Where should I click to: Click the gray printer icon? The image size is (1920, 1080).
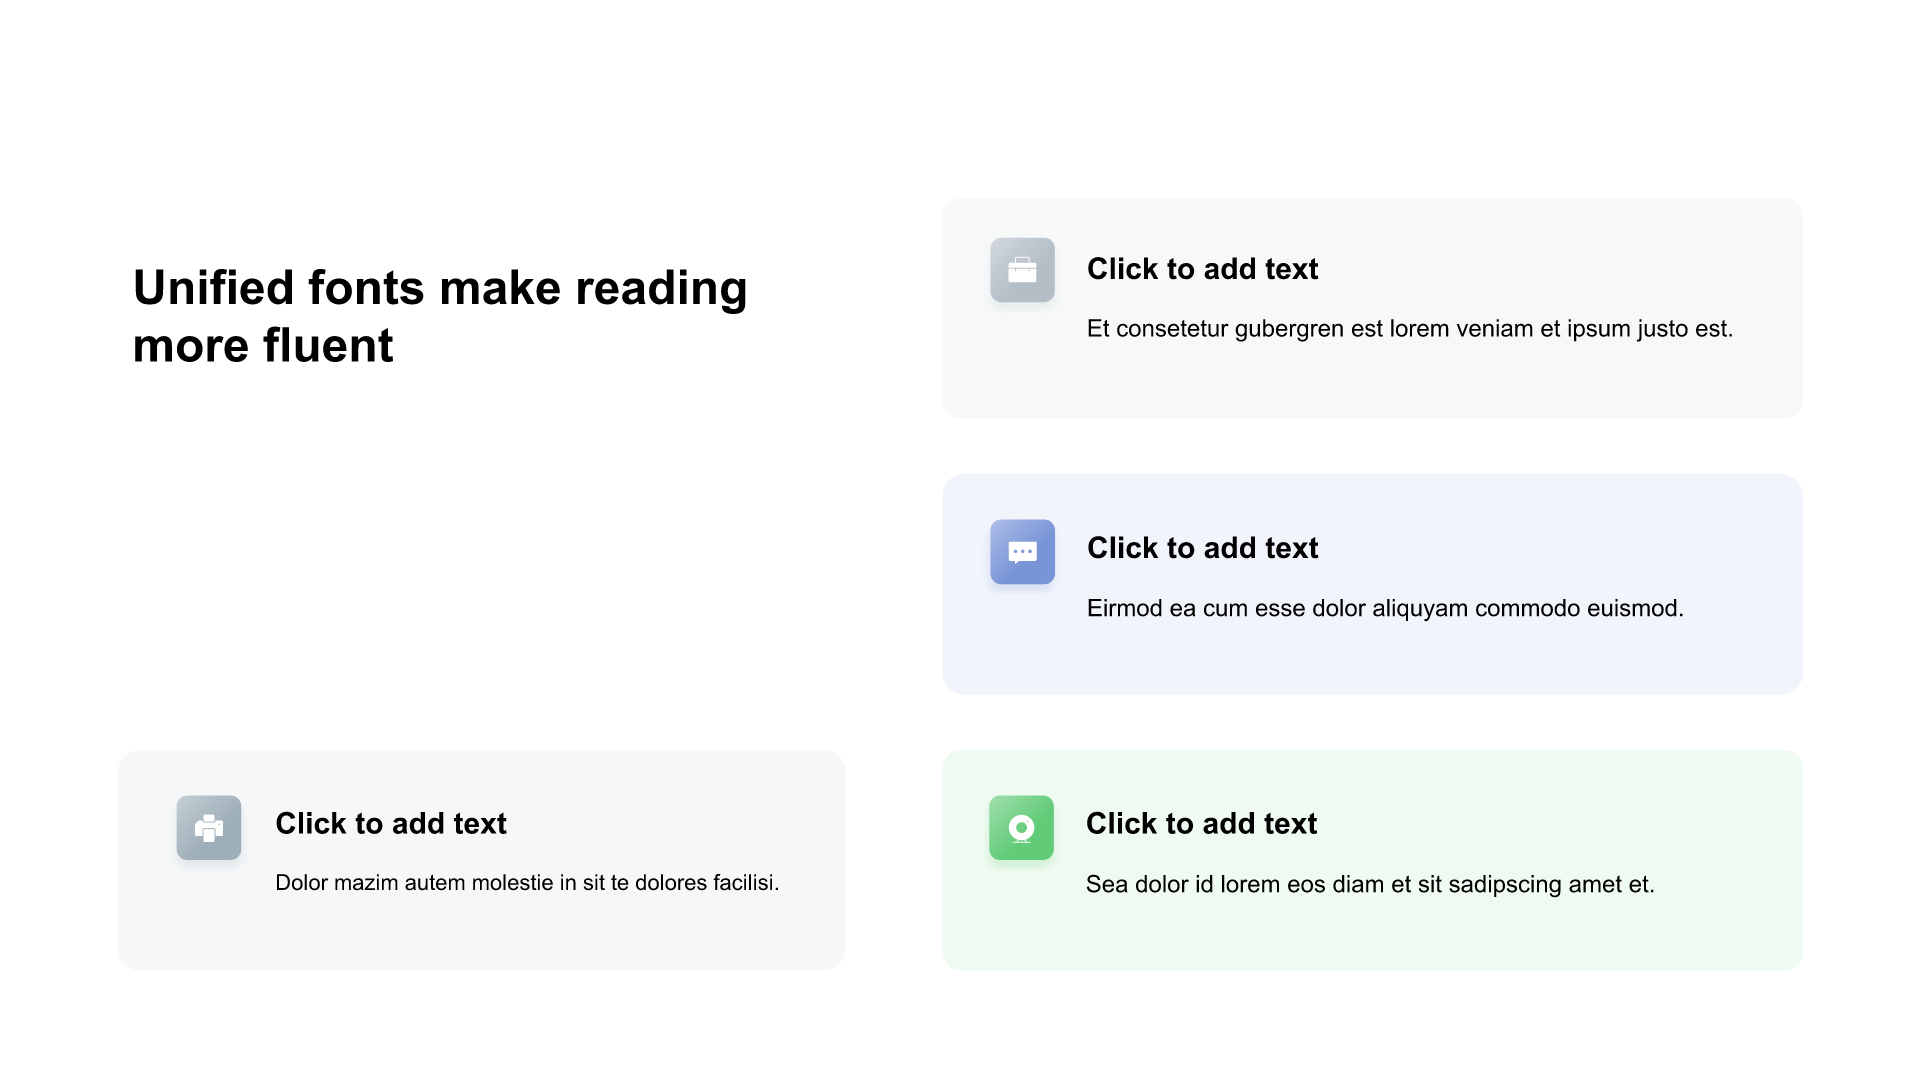[209, 828]
